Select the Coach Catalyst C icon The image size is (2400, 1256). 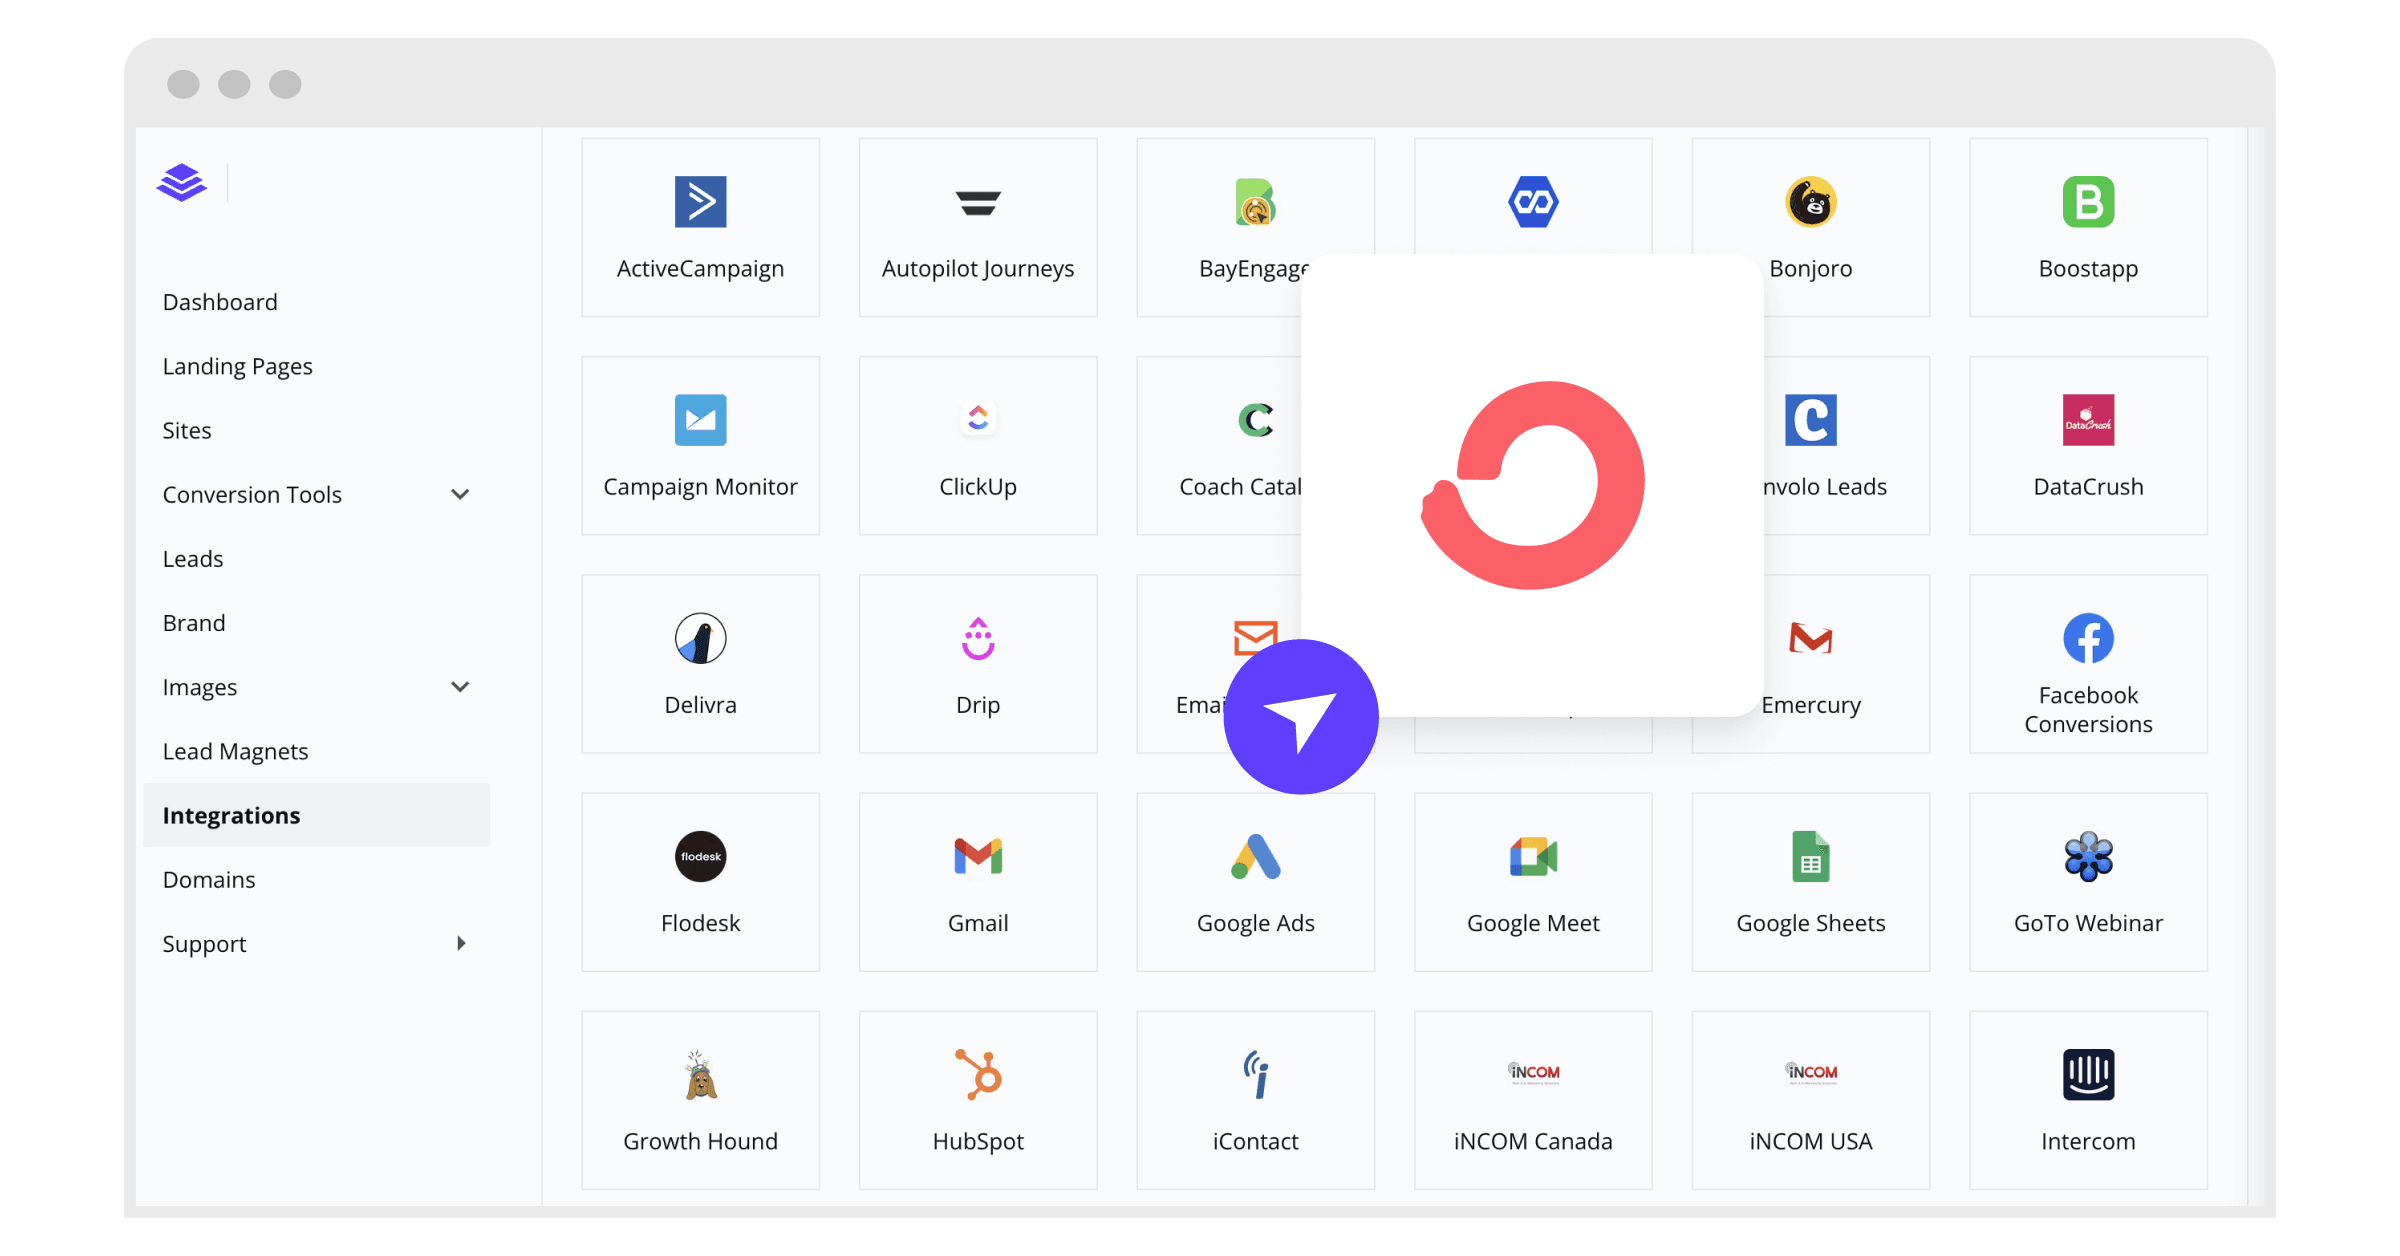coord(1255,420)
